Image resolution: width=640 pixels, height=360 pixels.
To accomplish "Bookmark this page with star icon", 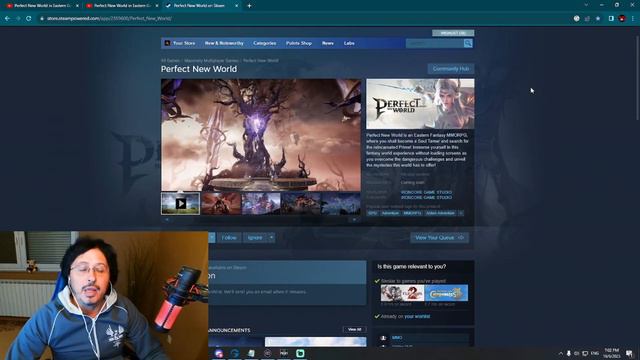I will coord(598,18).
